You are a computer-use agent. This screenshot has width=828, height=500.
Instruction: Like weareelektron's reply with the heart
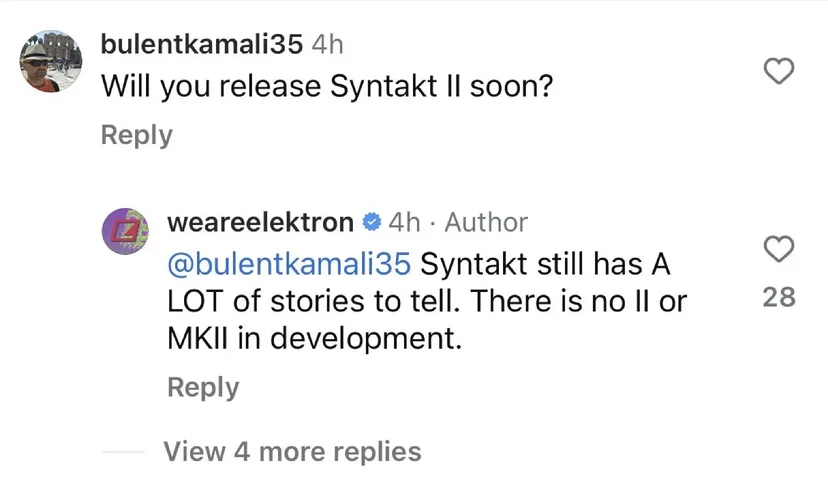pyautogui.click(x=778, y=248)
